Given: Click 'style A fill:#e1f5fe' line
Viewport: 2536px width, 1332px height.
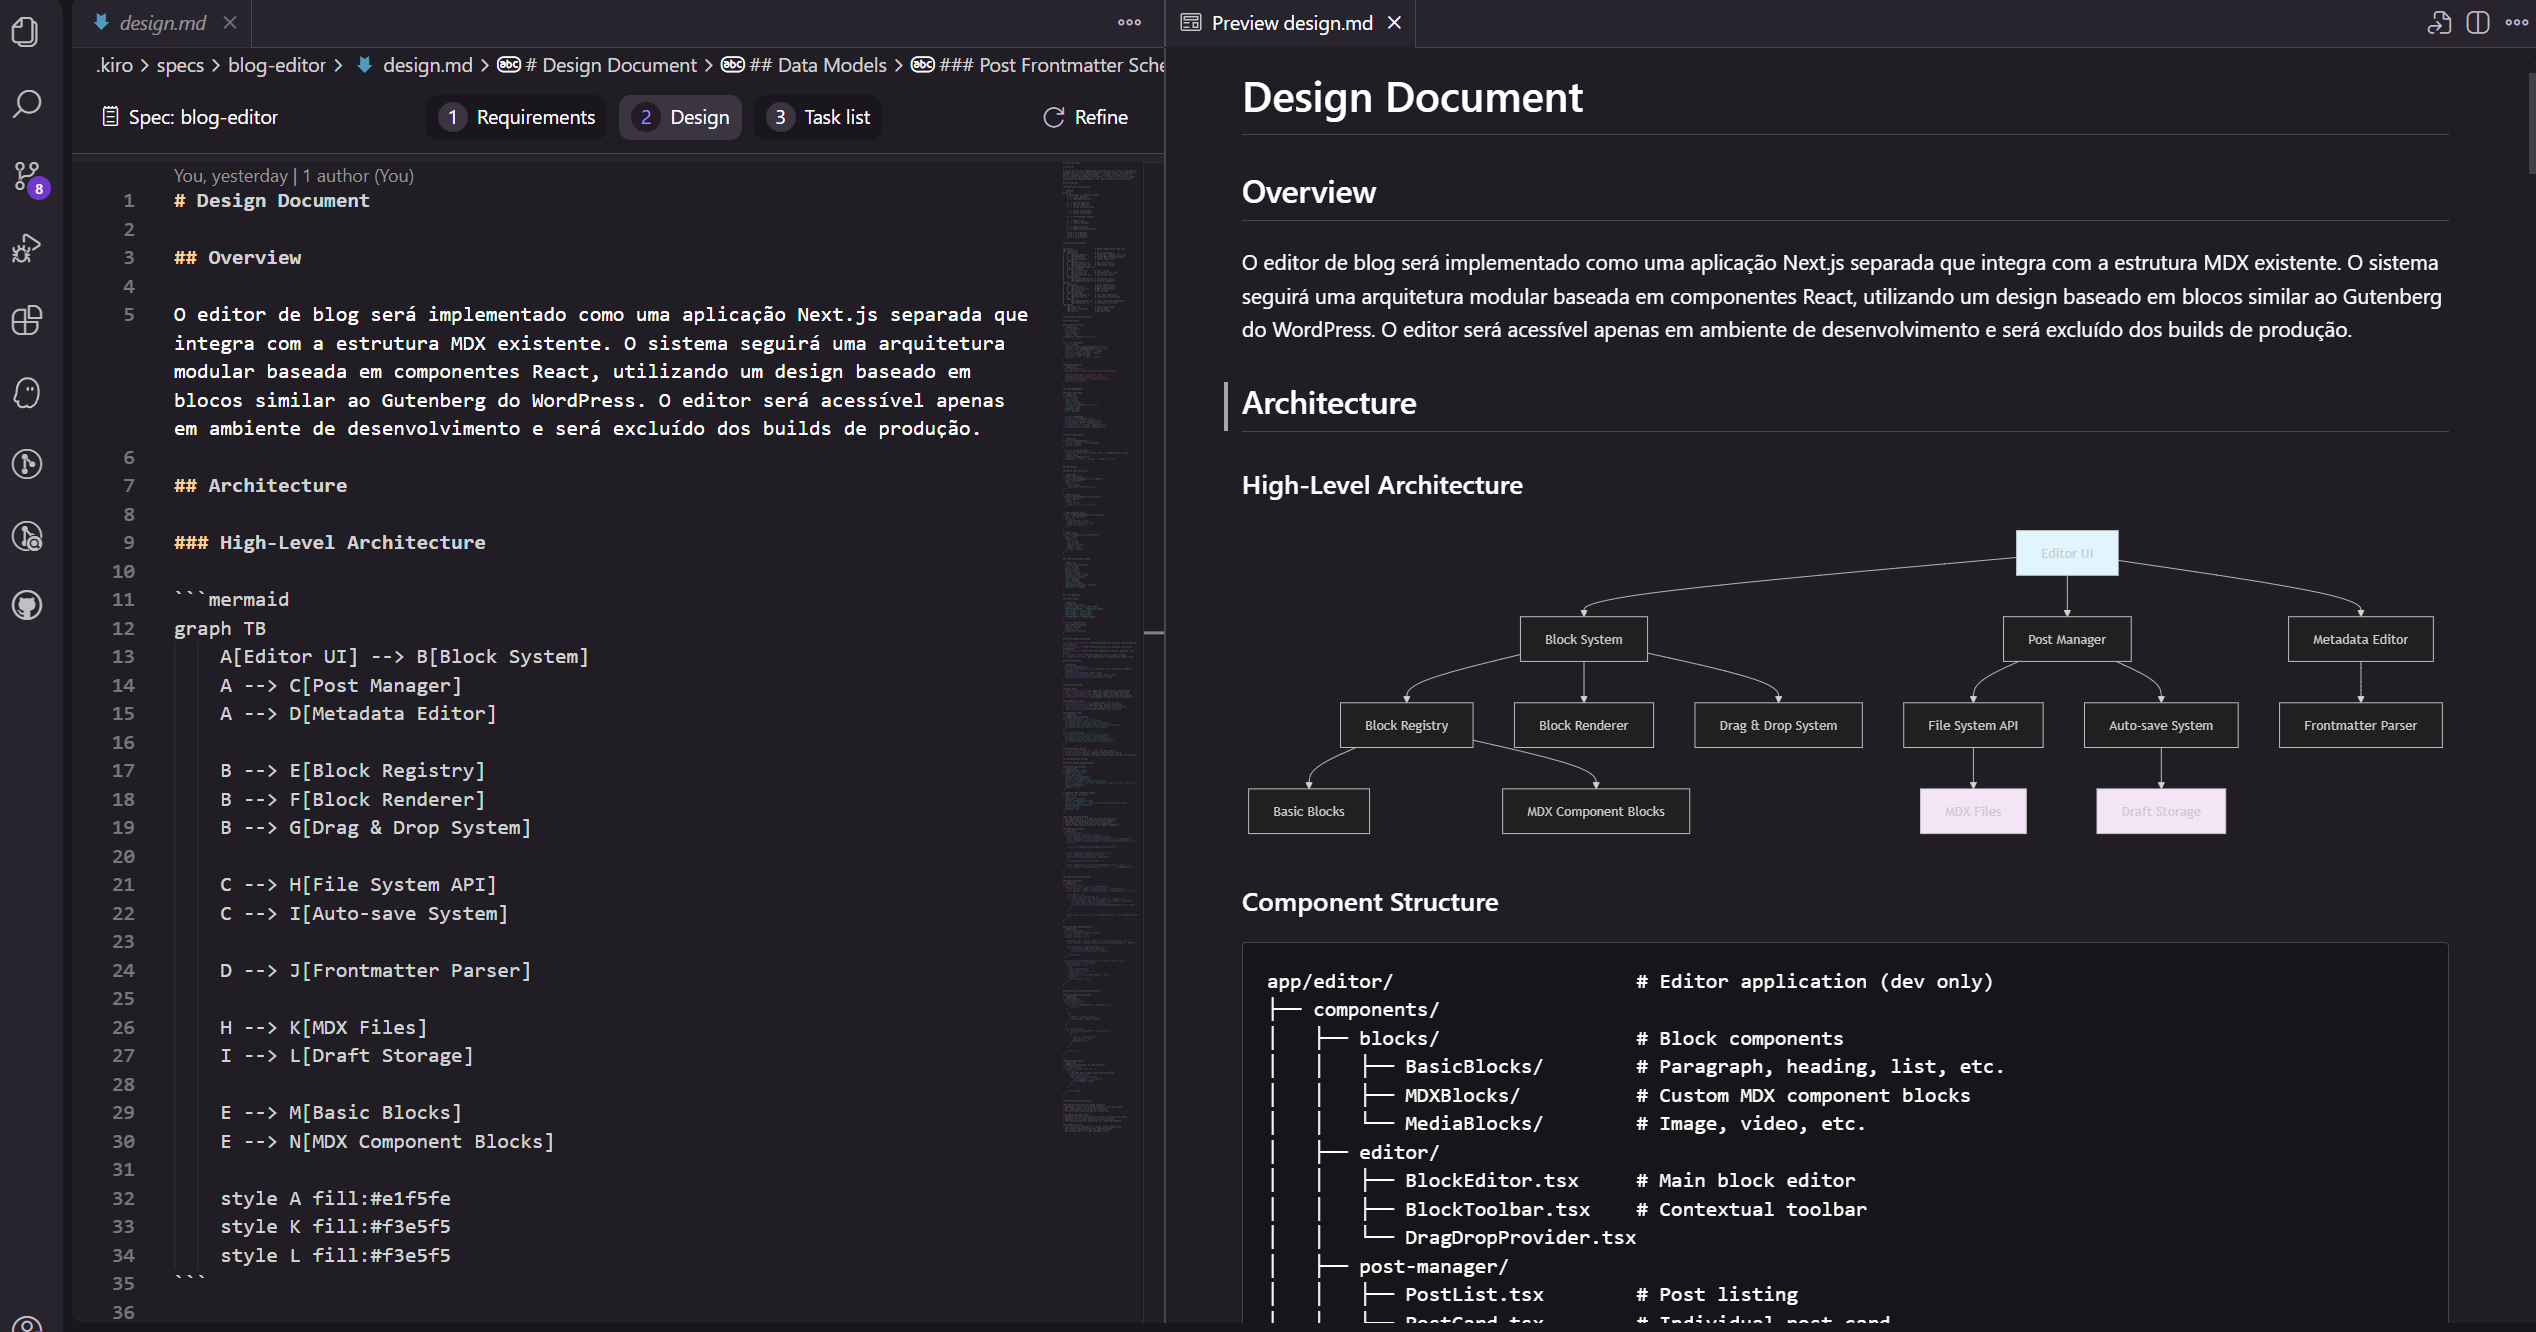Looking at the screenshot, I should coord(335,1198).
